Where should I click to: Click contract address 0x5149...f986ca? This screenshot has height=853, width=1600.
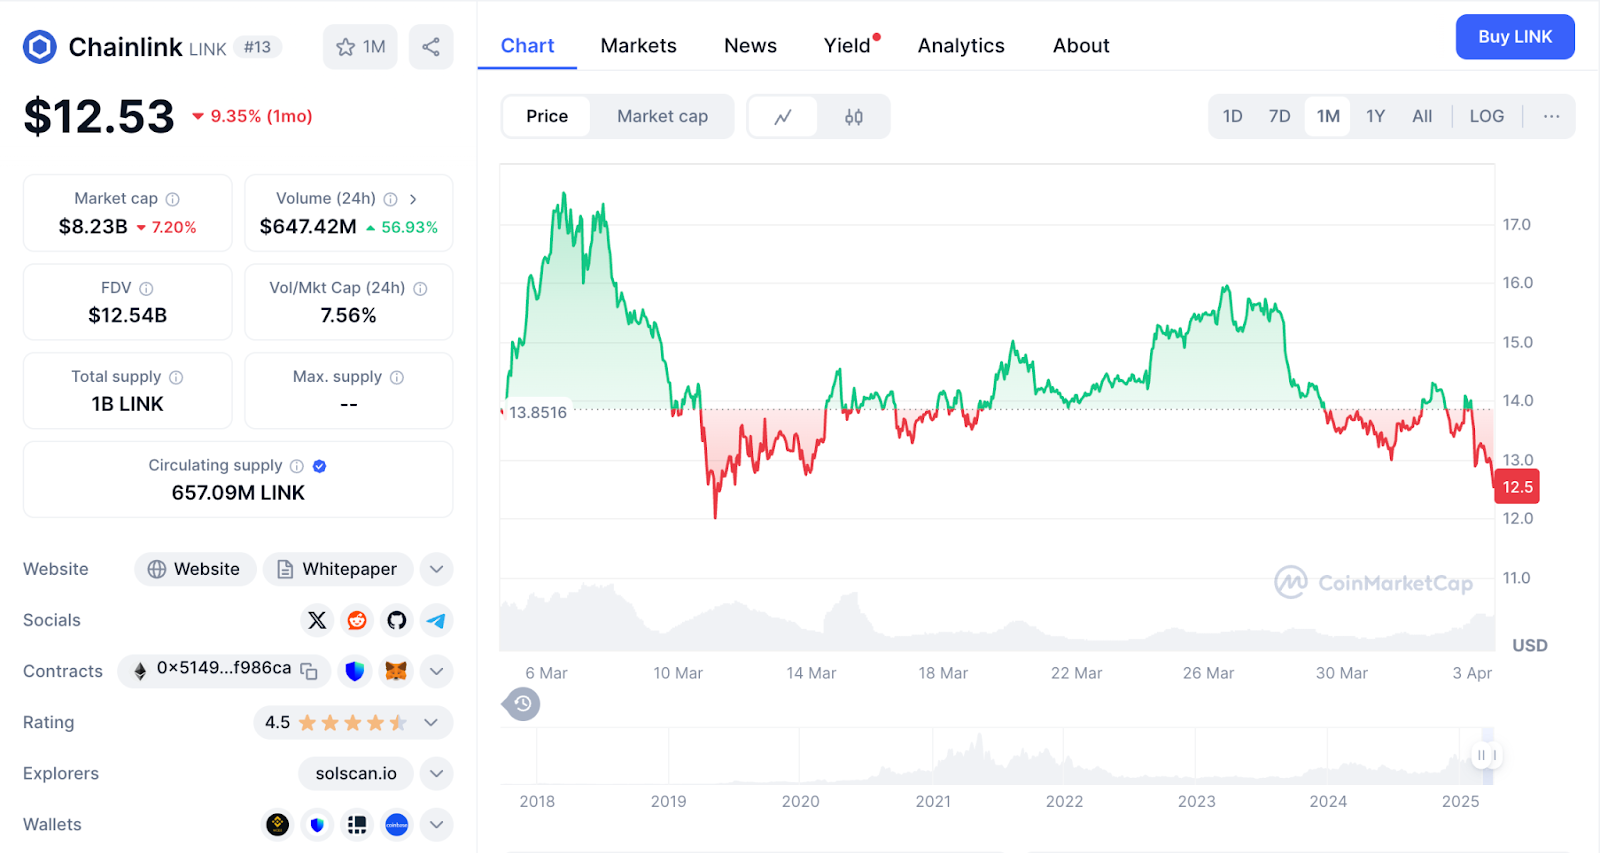(x=224, y=668)
